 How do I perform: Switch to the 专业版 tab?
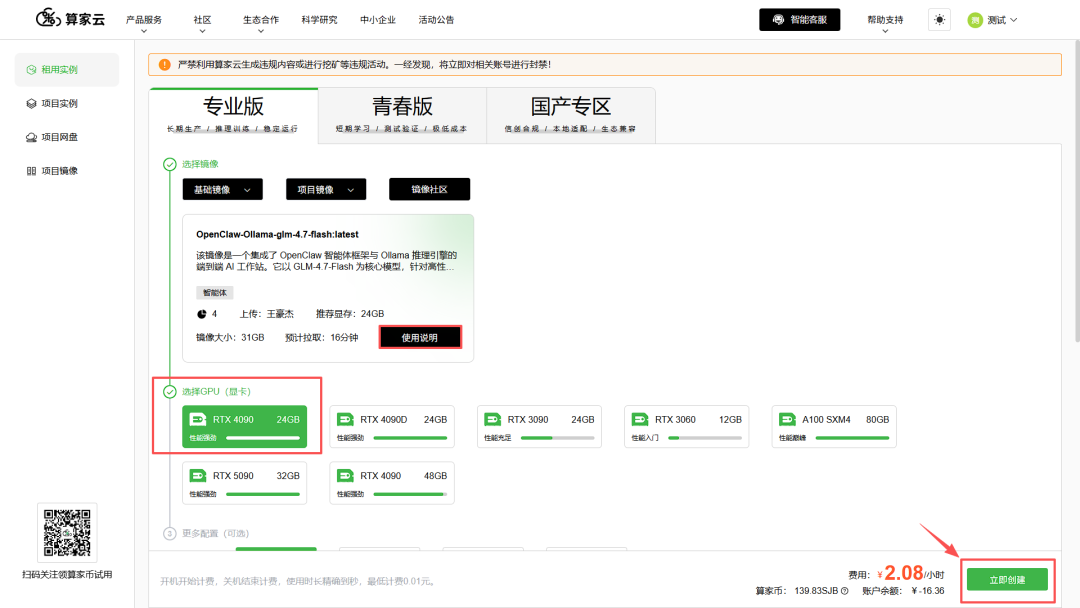[x=233, y=116]
